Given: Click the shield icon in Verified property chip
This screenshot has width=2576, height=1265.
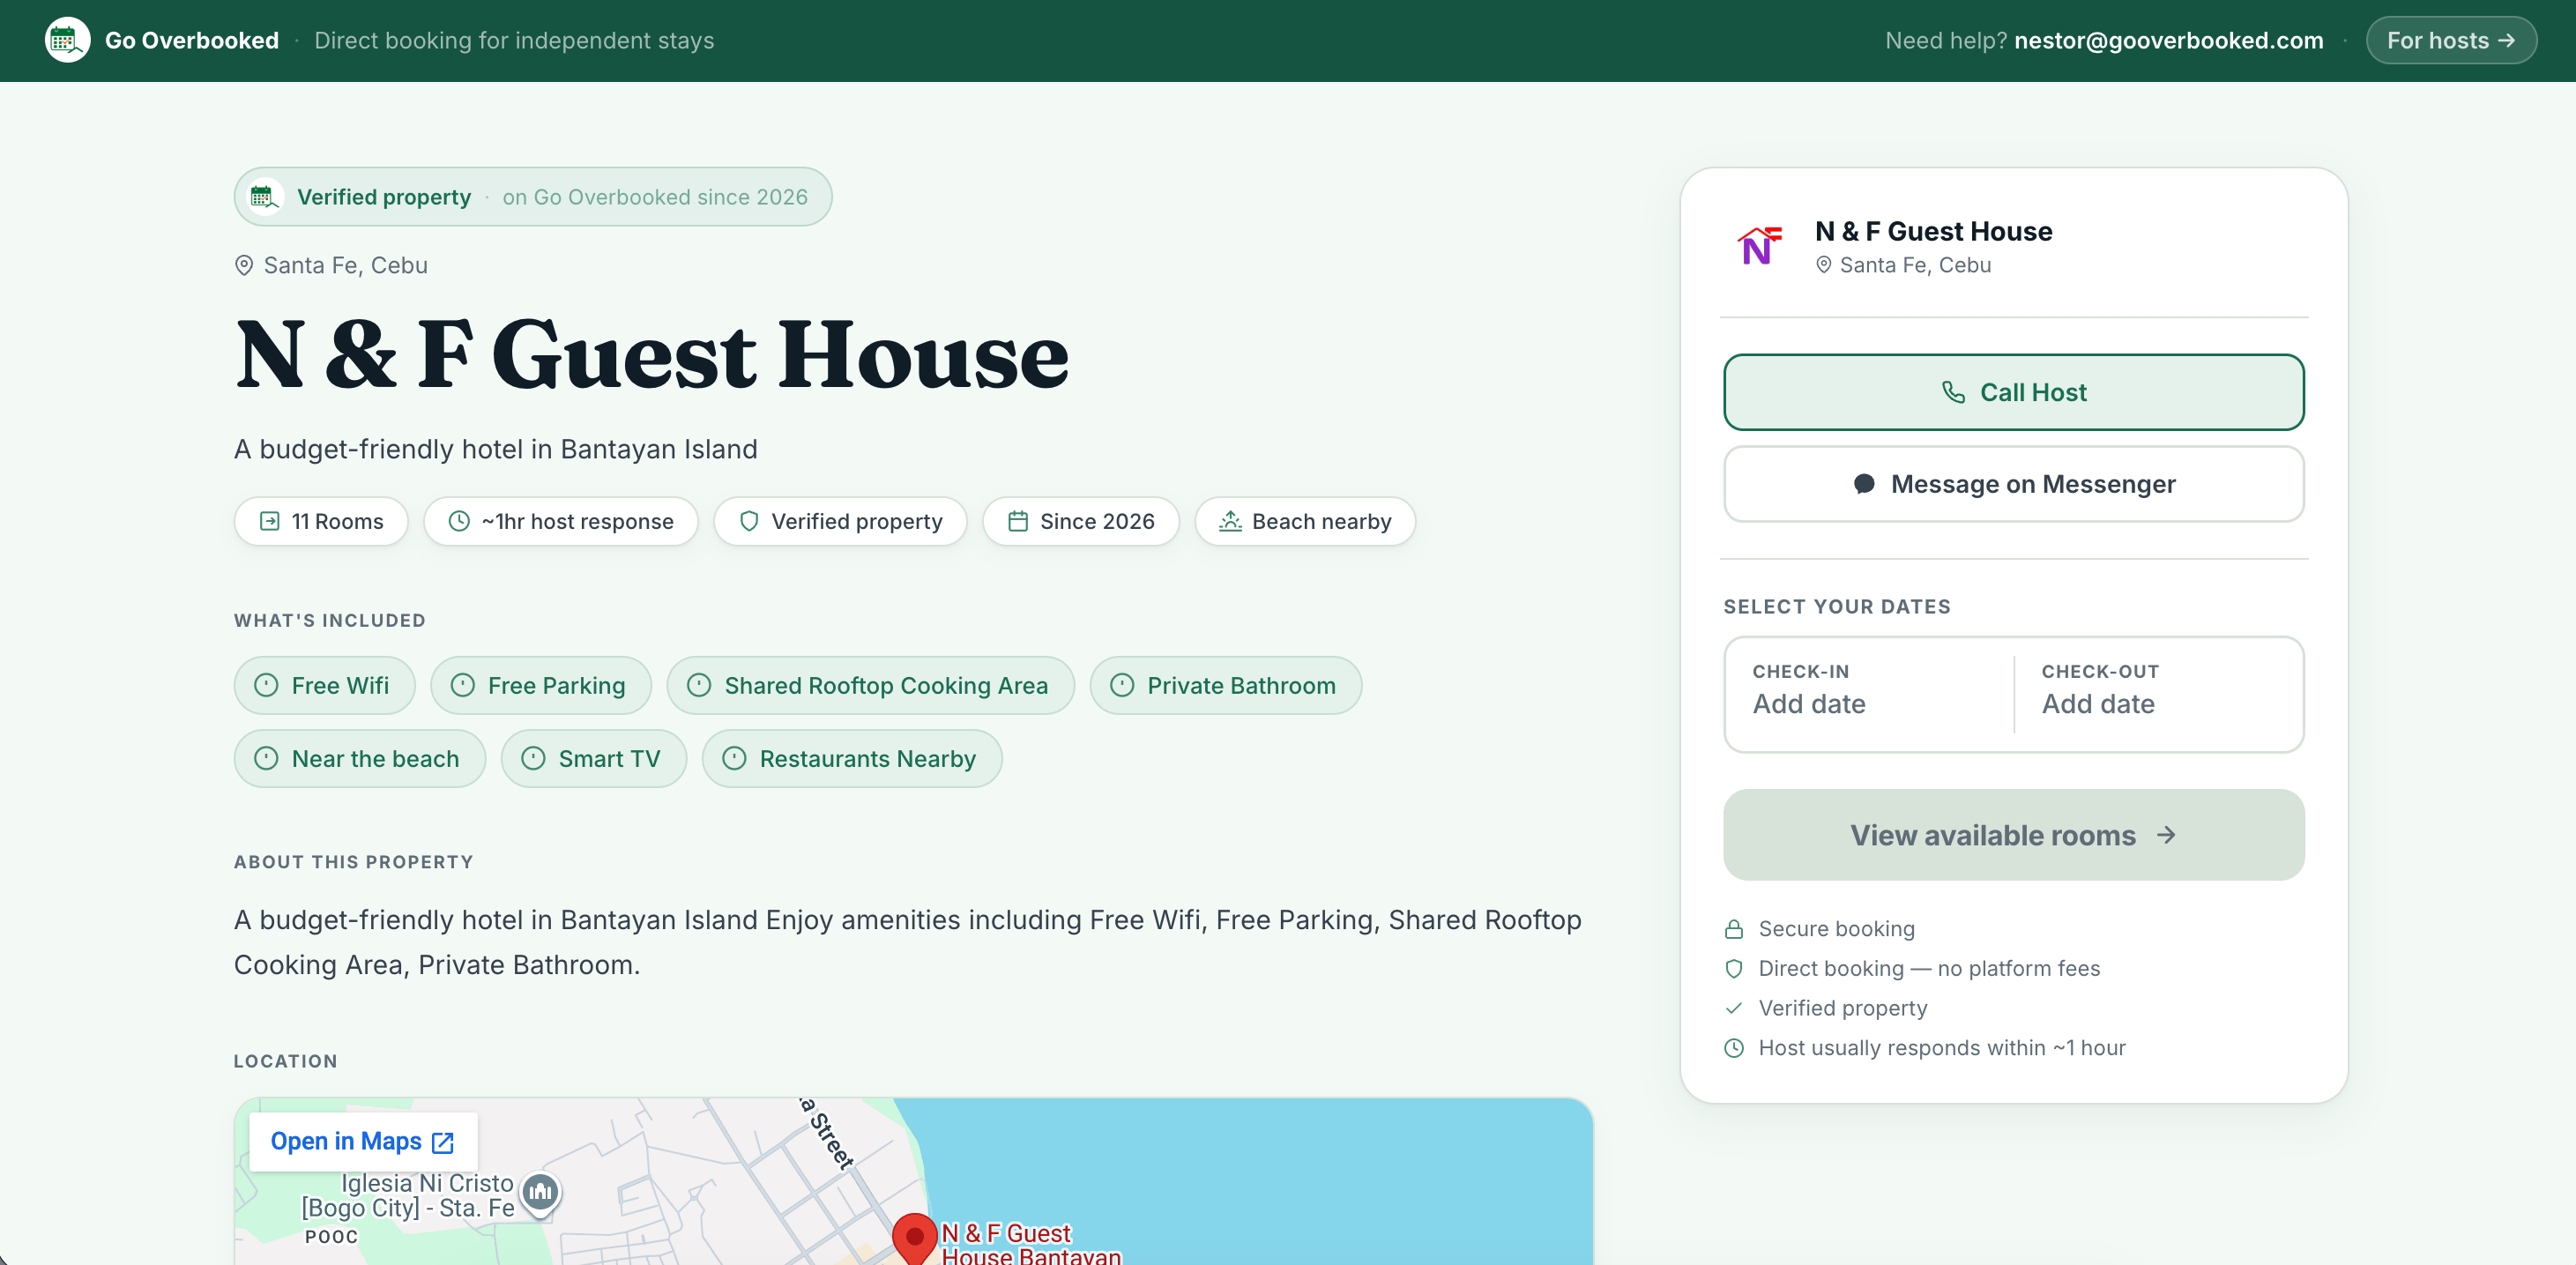Looking at the screenshot, I should click(749, 521).
